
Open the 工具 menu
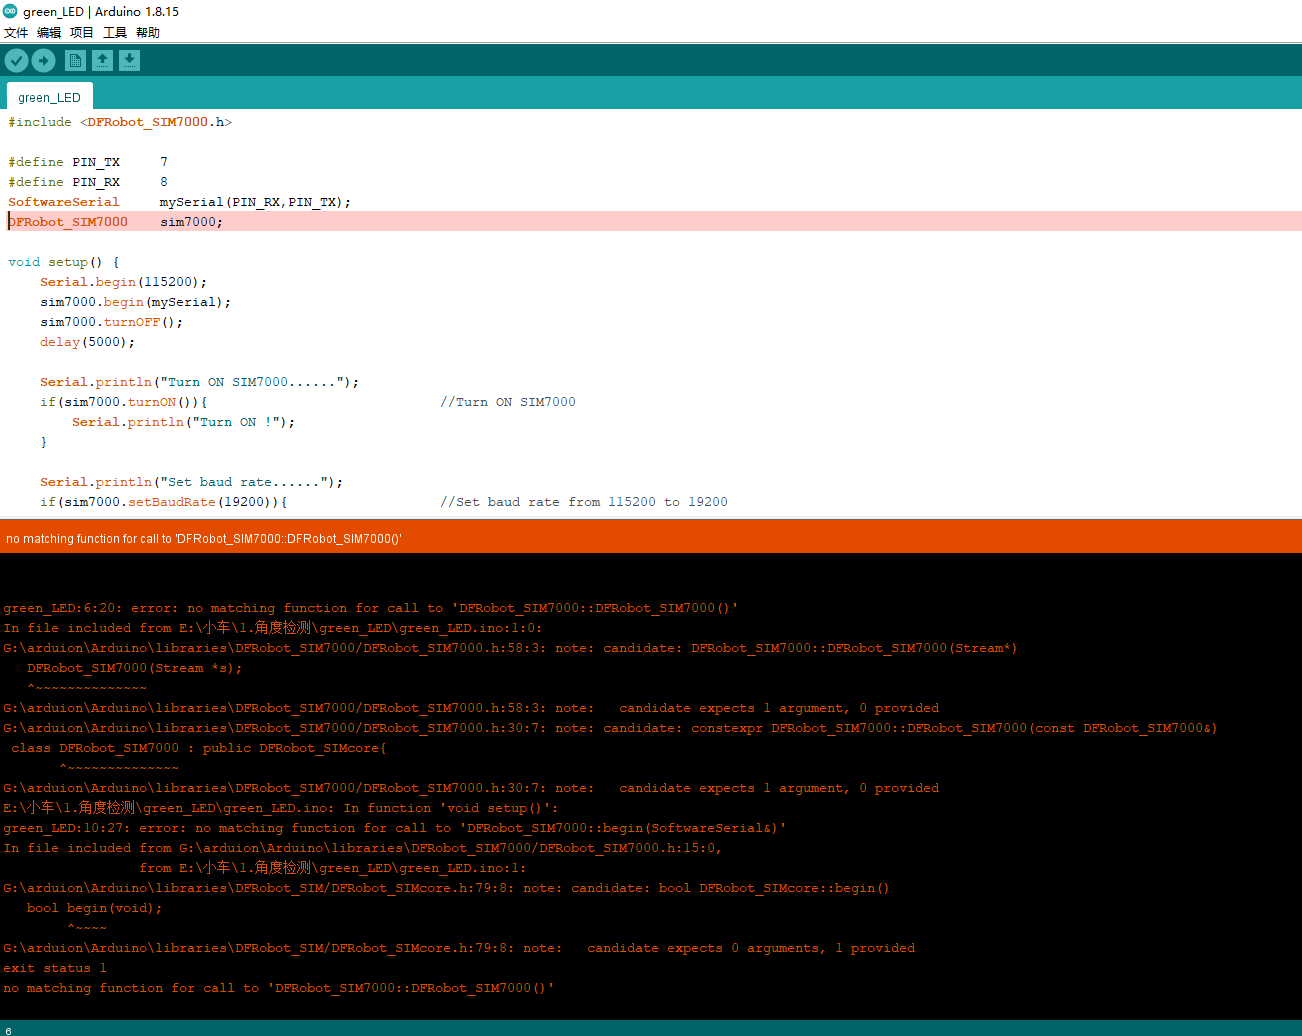(x=115, y=33)
